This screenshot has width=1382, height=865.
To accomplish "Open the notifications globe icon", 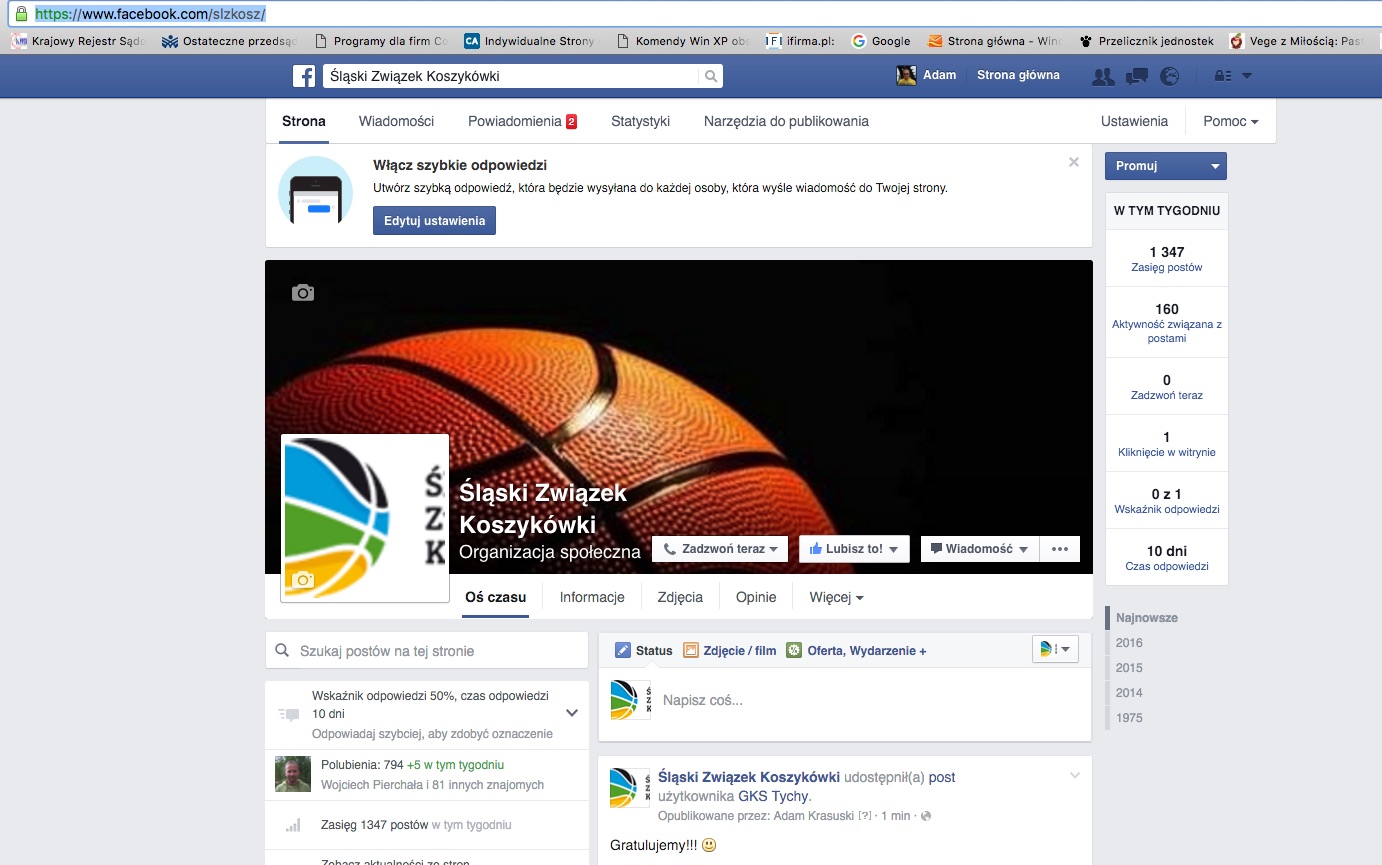I will (1168, 76).
